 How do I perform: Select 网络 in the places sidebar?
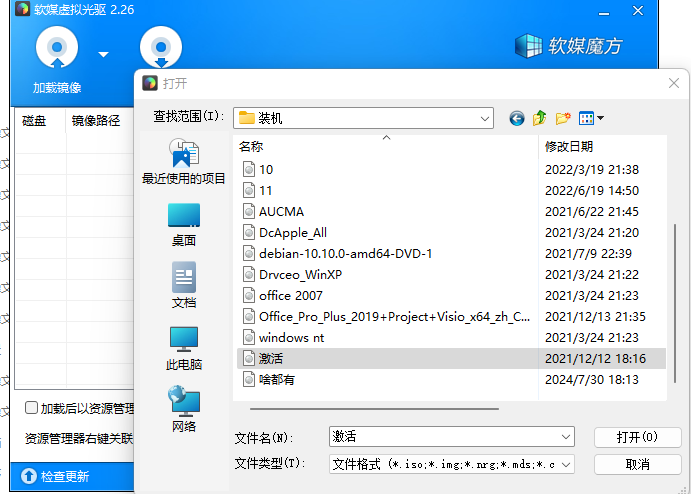click(x=184, y=411)
